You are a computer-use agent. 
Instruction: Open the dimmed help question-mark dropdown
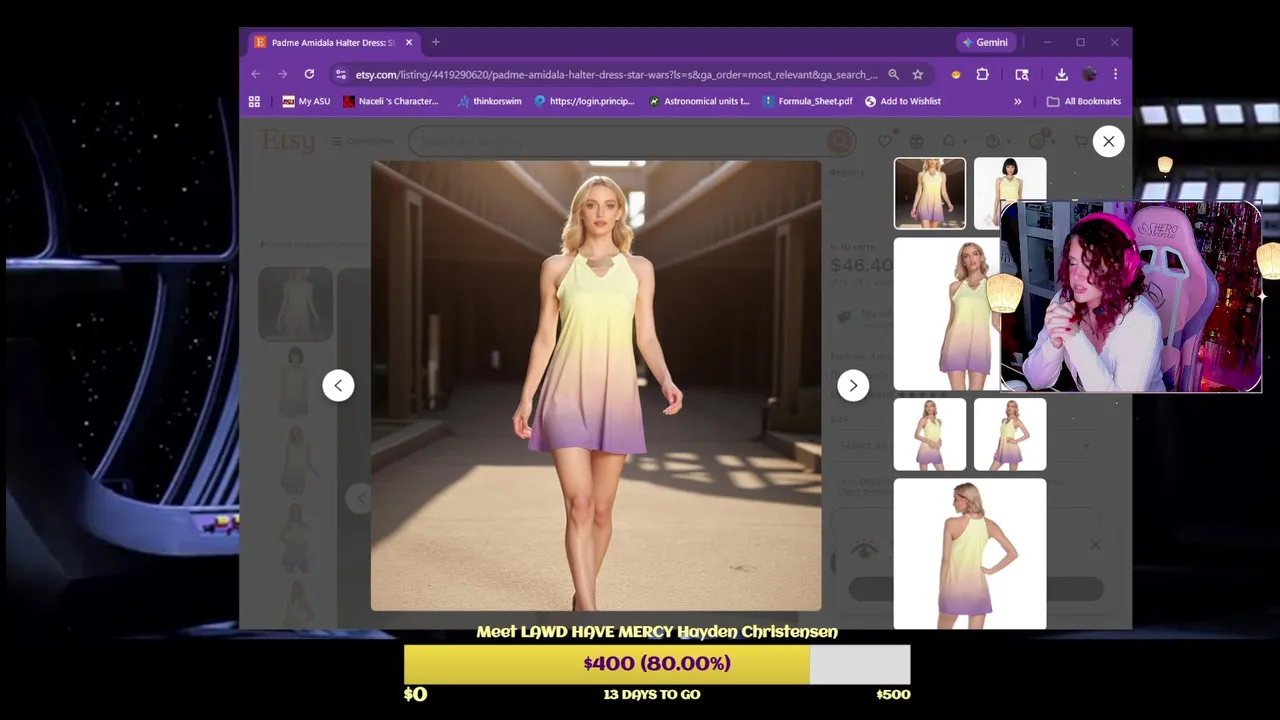(996, 141)
